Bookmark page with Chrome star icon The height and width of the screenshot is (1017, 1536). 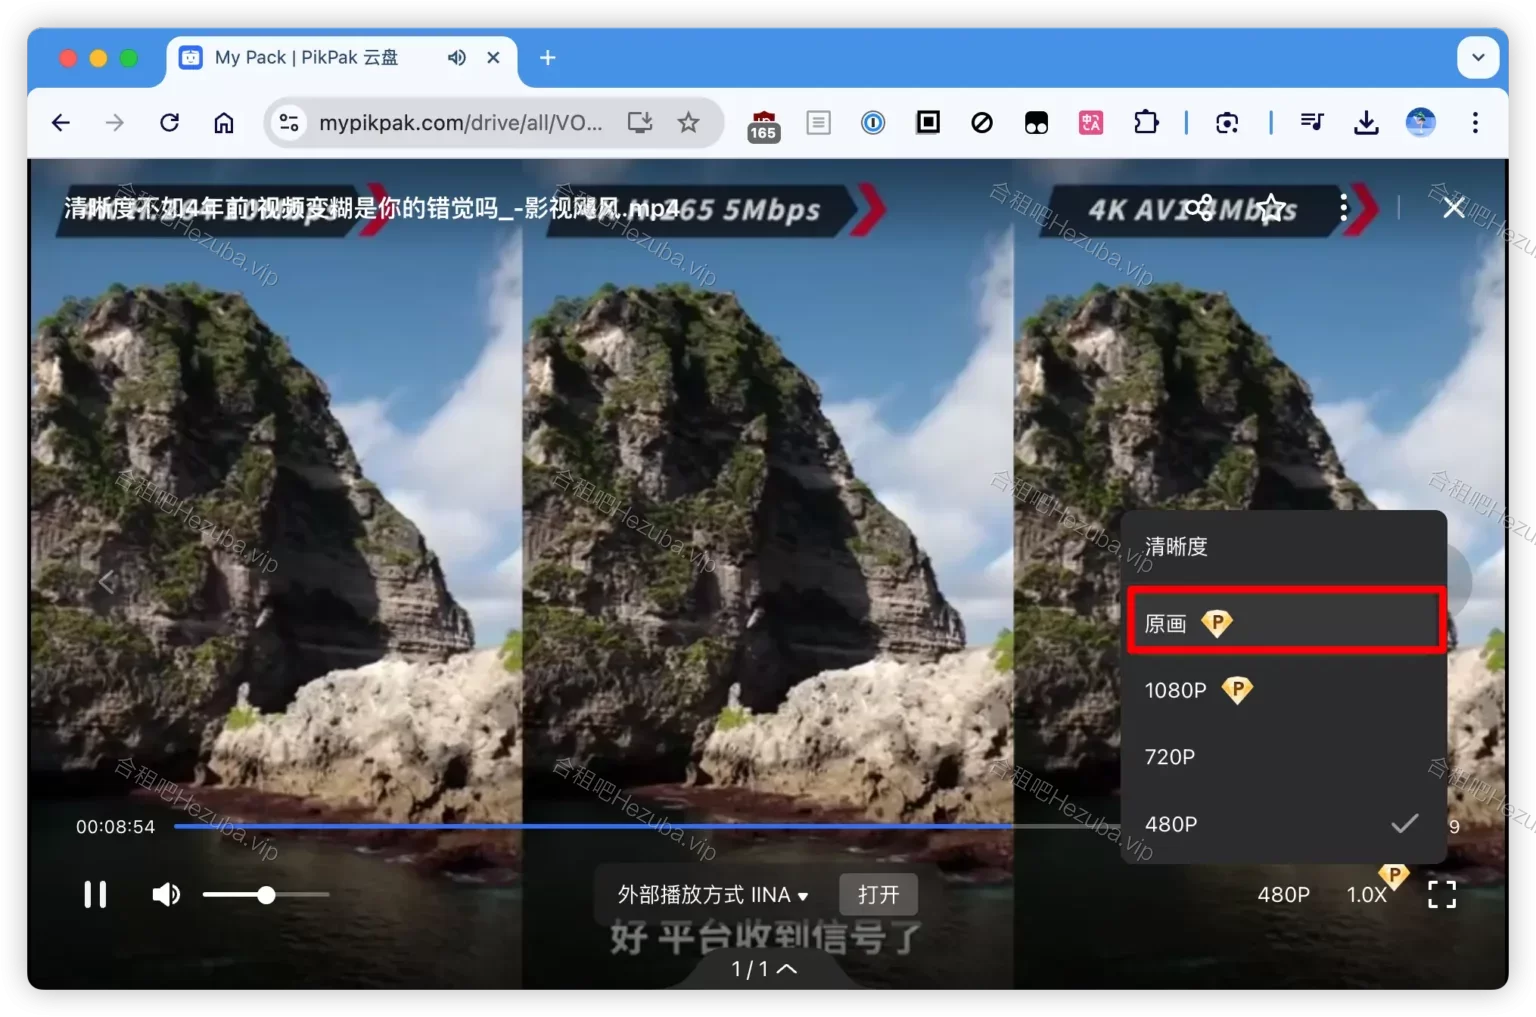(x=688, y=123)
